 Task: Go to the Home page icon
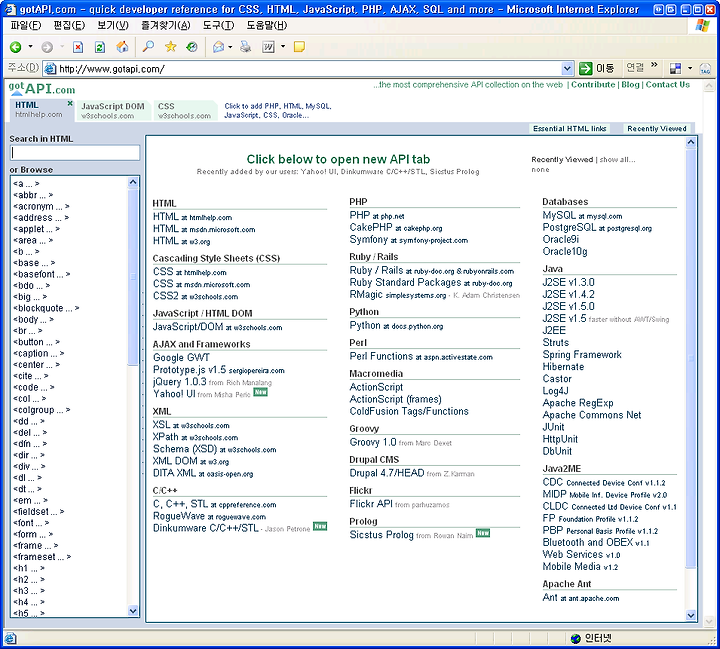tap(122, 47)
